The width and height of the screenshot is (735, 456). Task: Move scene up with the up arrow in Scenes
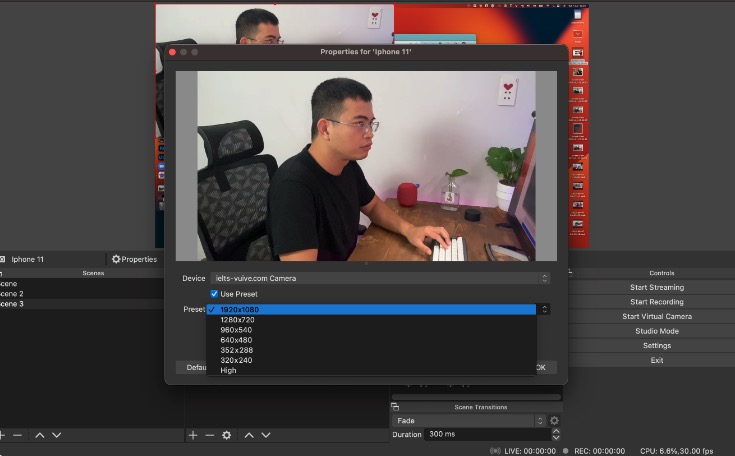coord(40,435)
